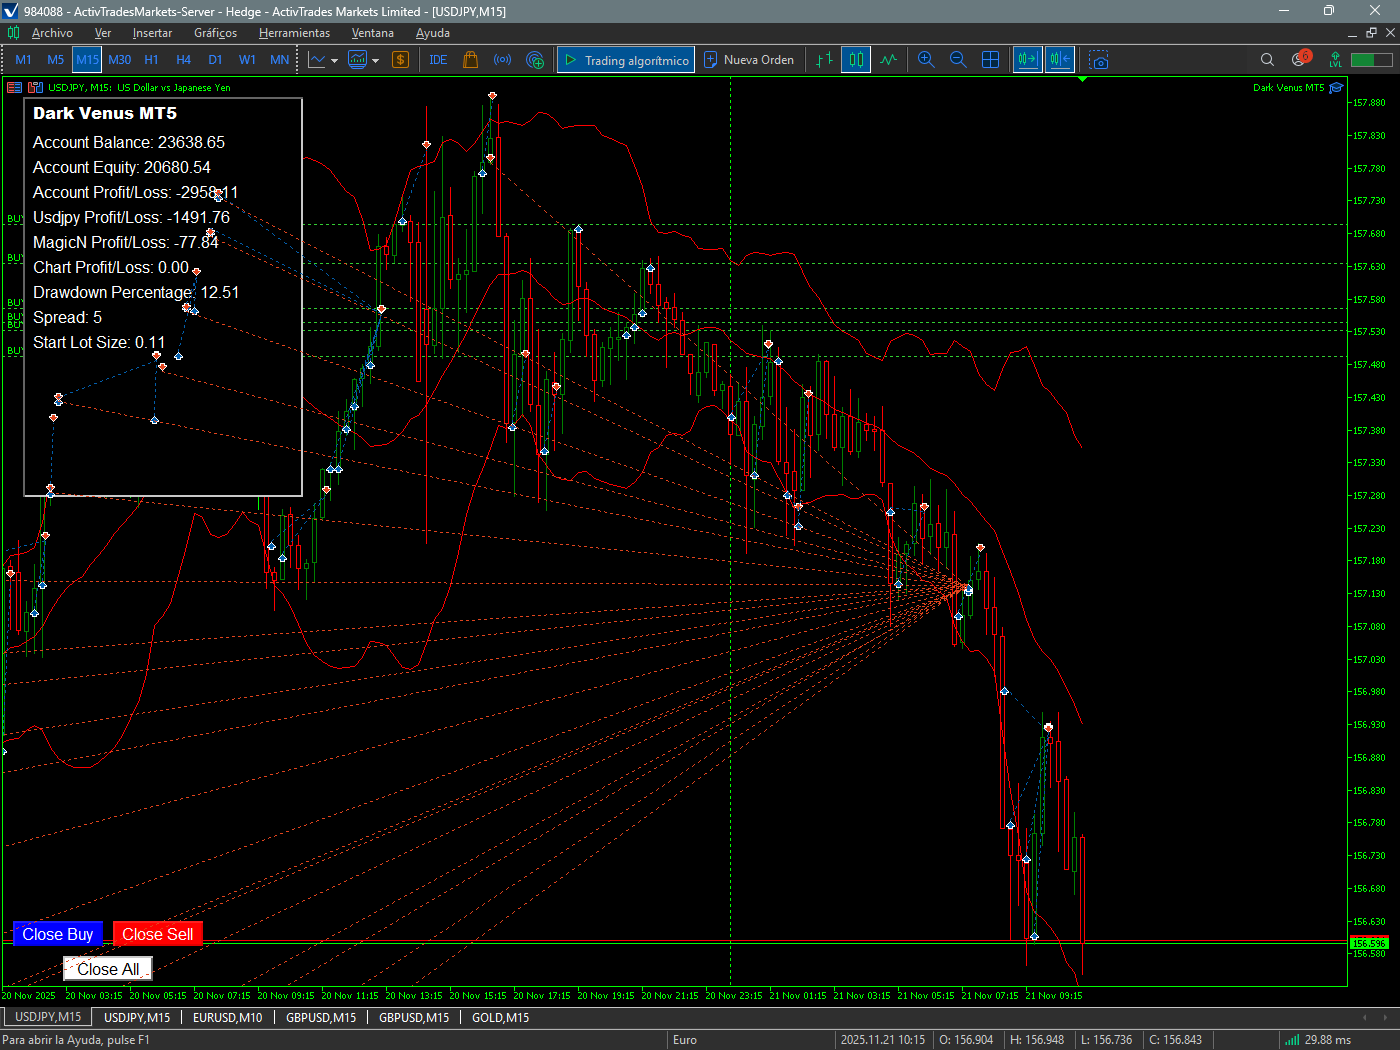Select the bar chart display icon
This screenshot has height=1050, width=1400.
pos(824,60)
